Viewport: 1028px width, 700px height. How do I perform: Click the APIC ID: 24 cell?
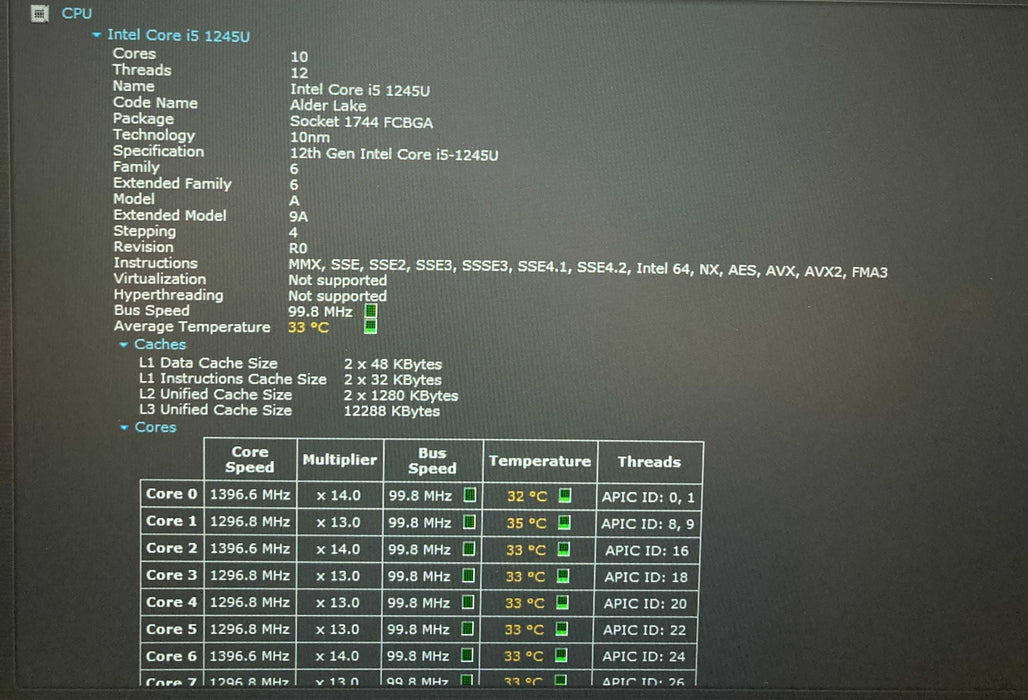point(644,656)
